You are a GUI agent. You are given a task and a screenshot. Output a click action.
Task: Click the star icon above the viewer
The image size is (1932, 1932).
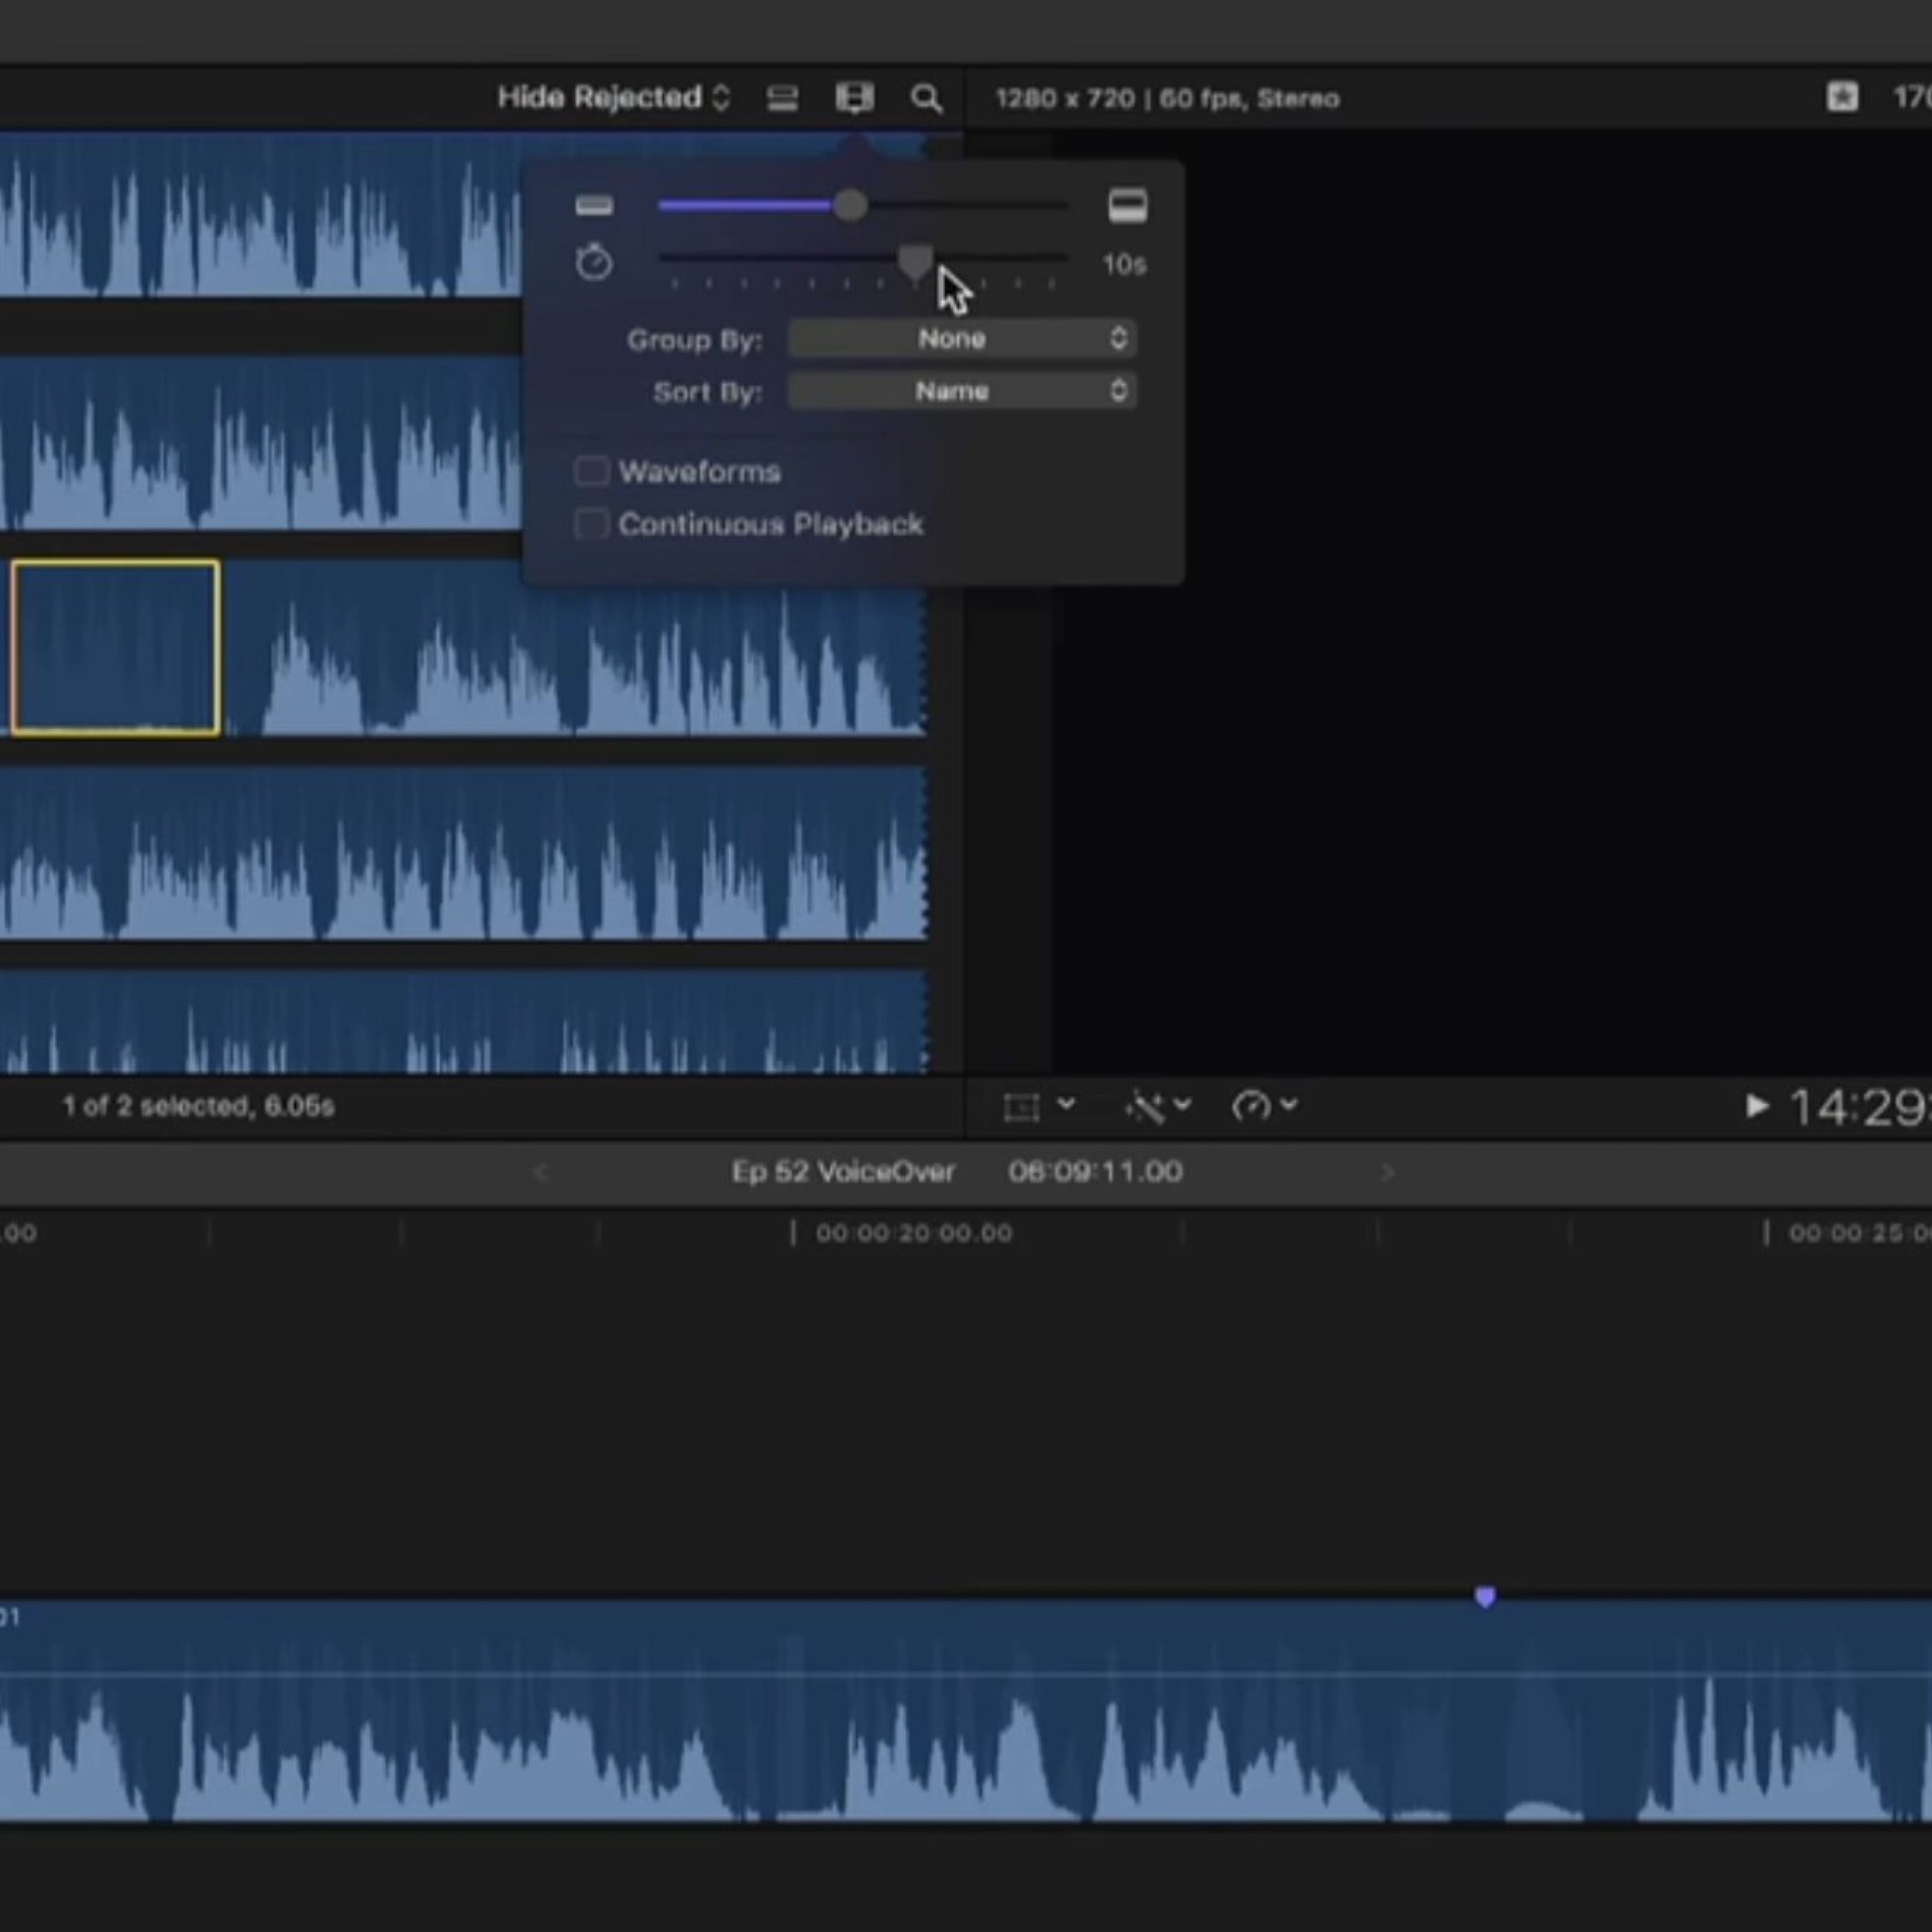pyautogui.click(x=1842, y=97)
